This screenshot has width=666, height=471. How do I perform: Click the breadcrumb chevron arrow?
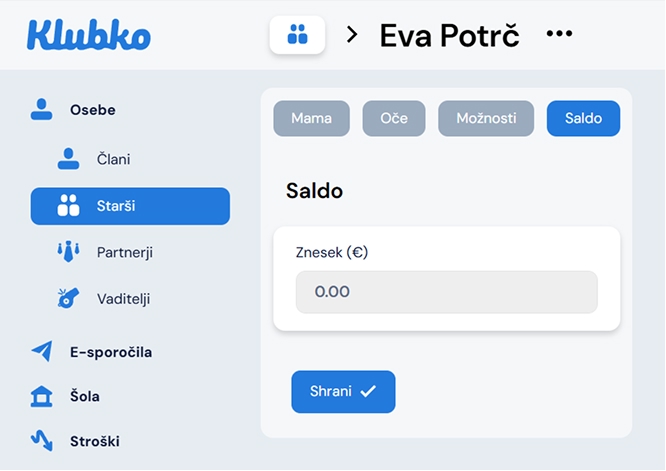click(x=352, y=35)
